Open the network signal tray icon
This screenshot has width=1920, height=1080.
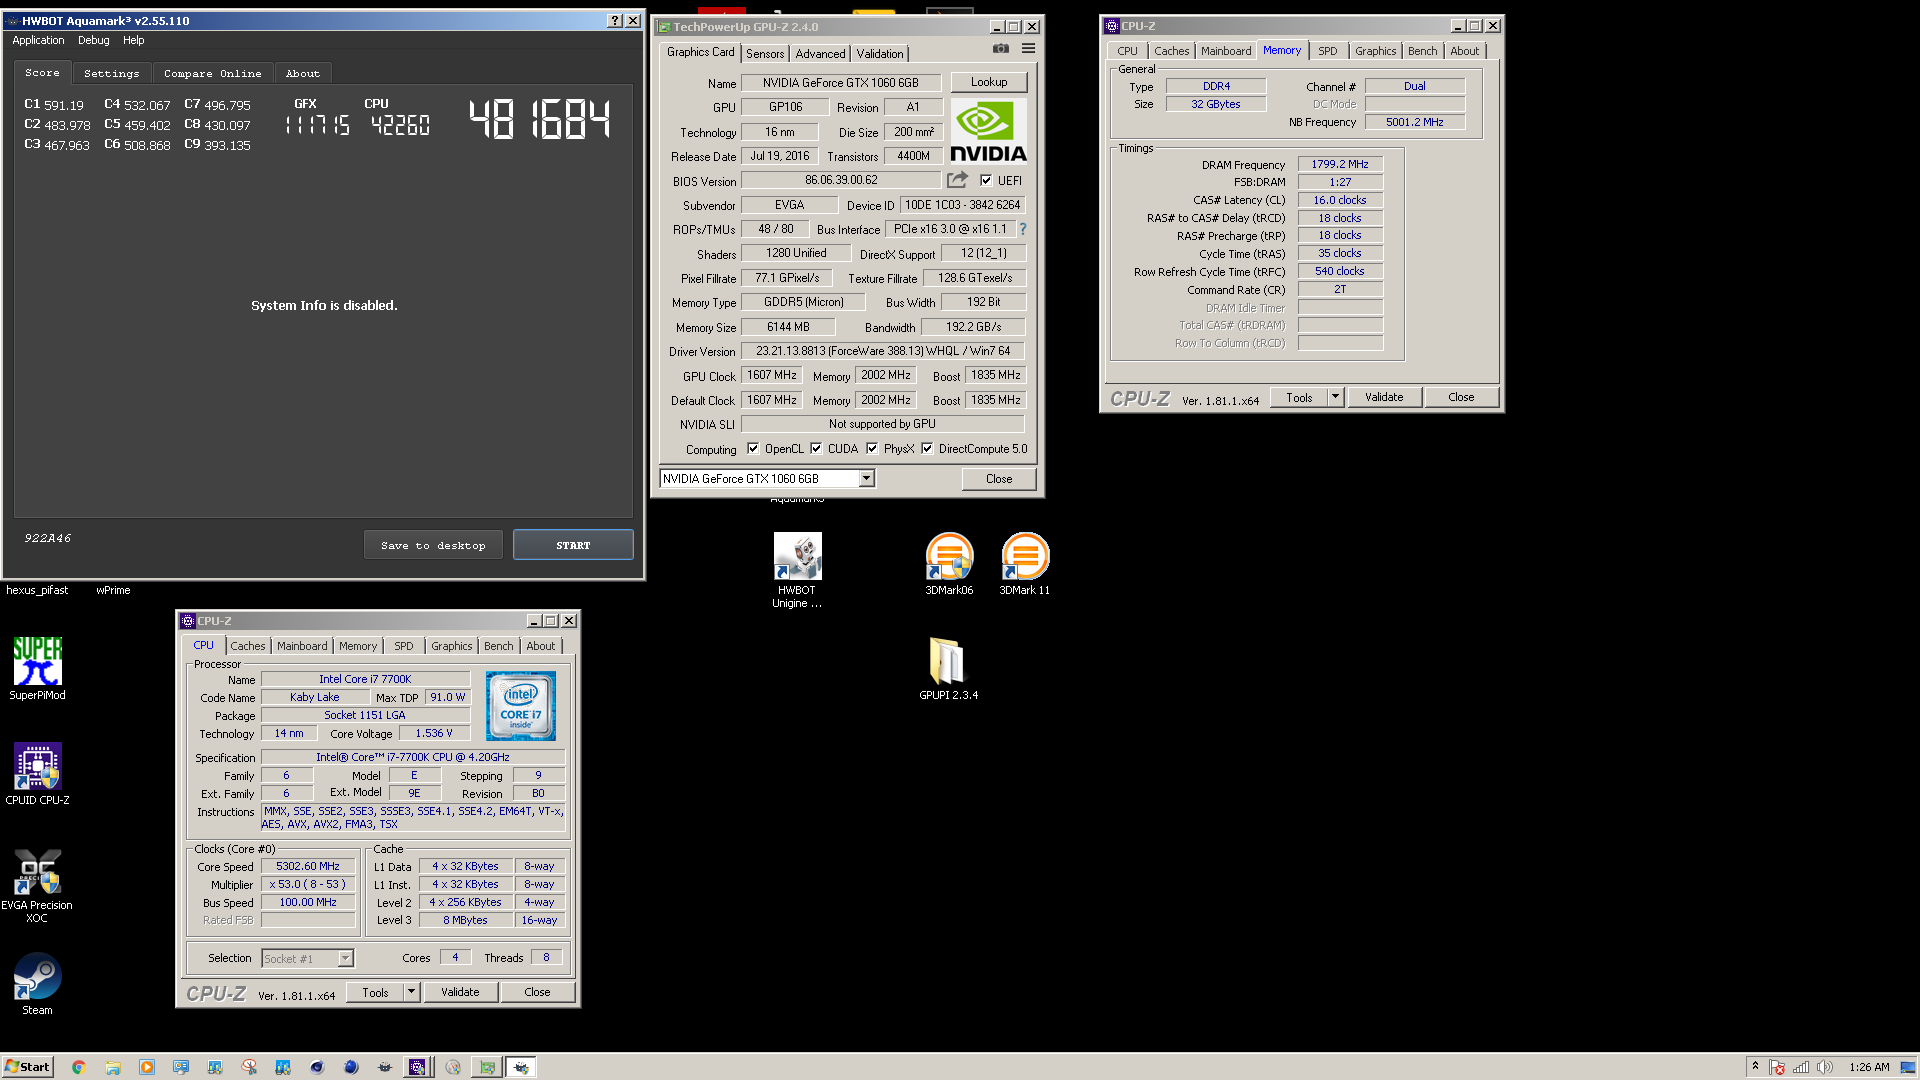pos(1801,1067)
